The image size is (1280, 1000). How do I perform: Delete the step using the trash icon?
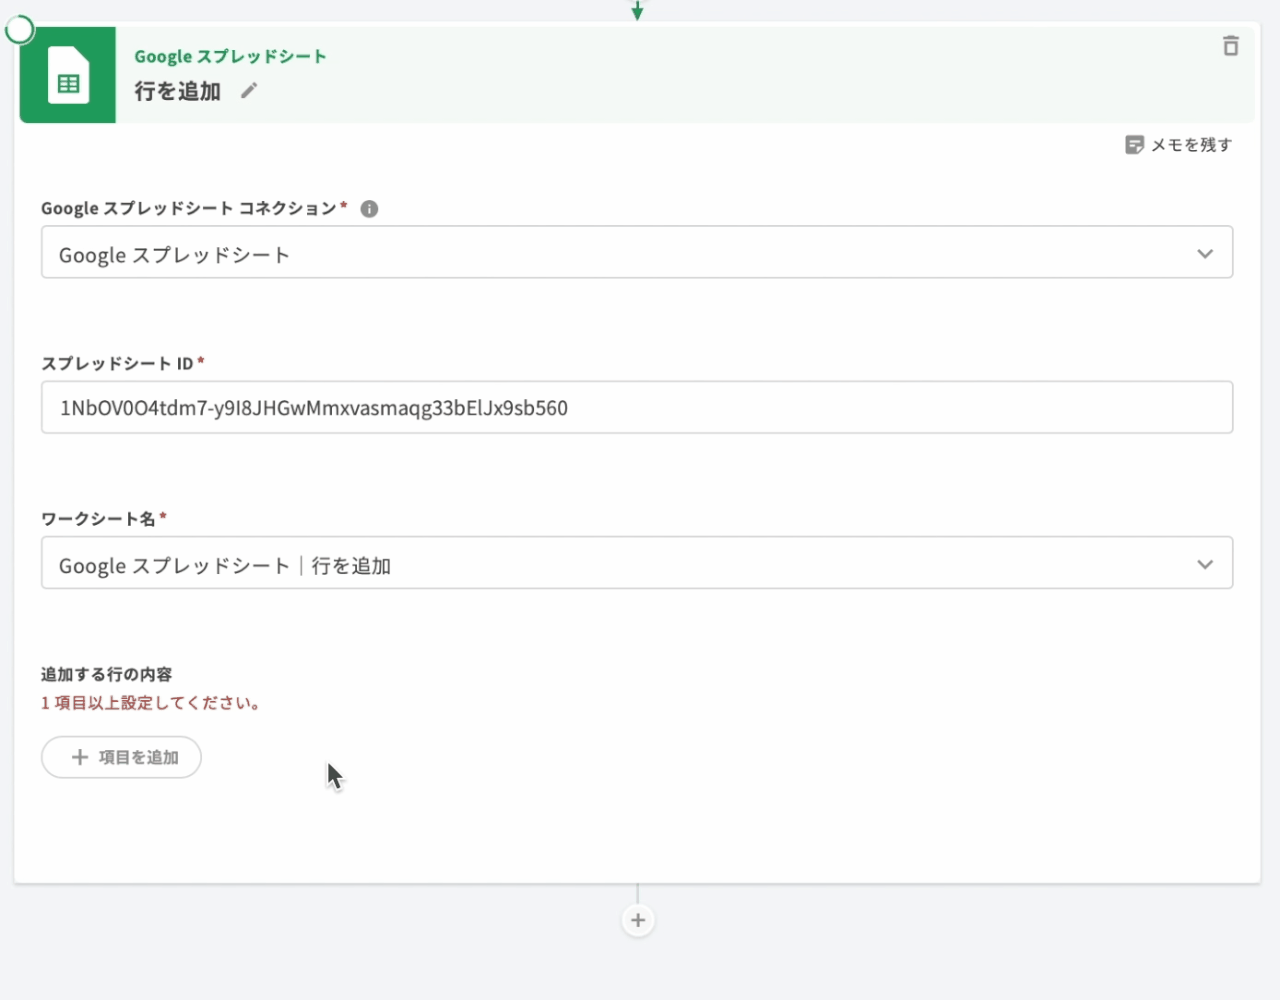pyautogui.click(x=1230, y=46)
